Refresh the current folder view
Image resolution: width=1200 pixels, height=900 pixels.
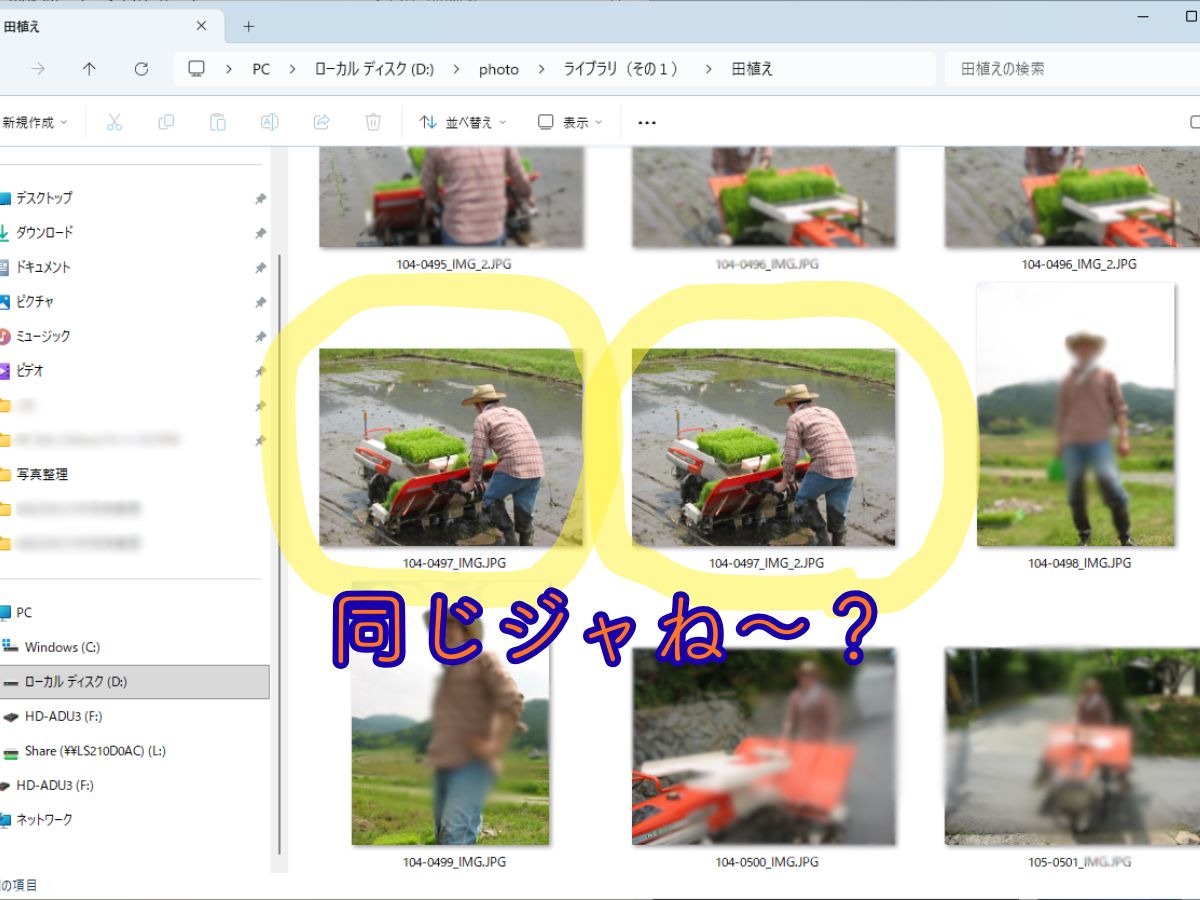tap(141, 69)
